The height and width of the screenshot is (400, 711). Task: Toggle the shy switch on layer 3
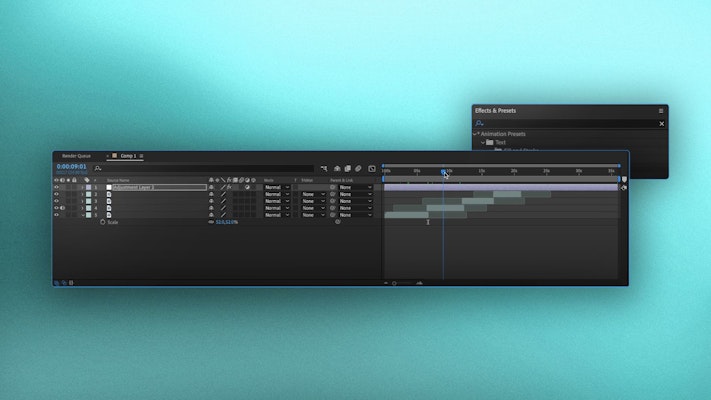(211, 201)
